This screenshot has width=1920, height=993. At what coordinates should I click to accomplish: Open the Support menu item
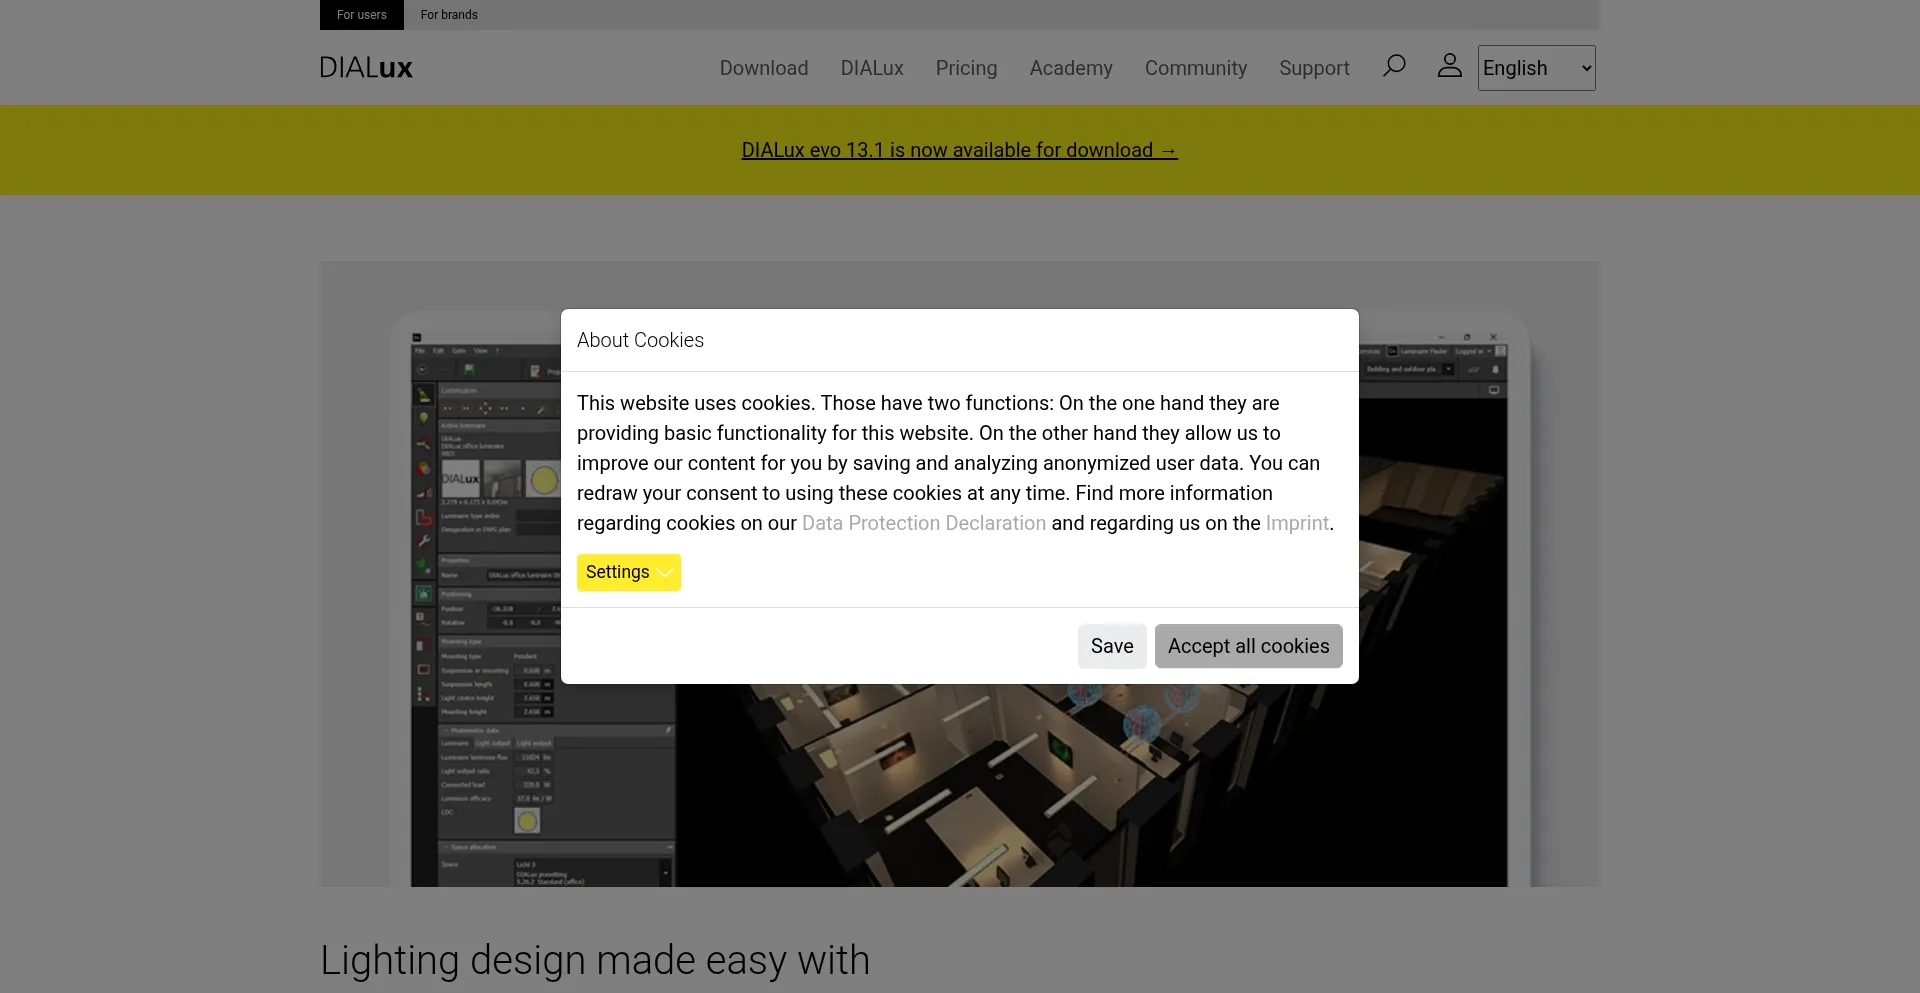[1314, 68]
